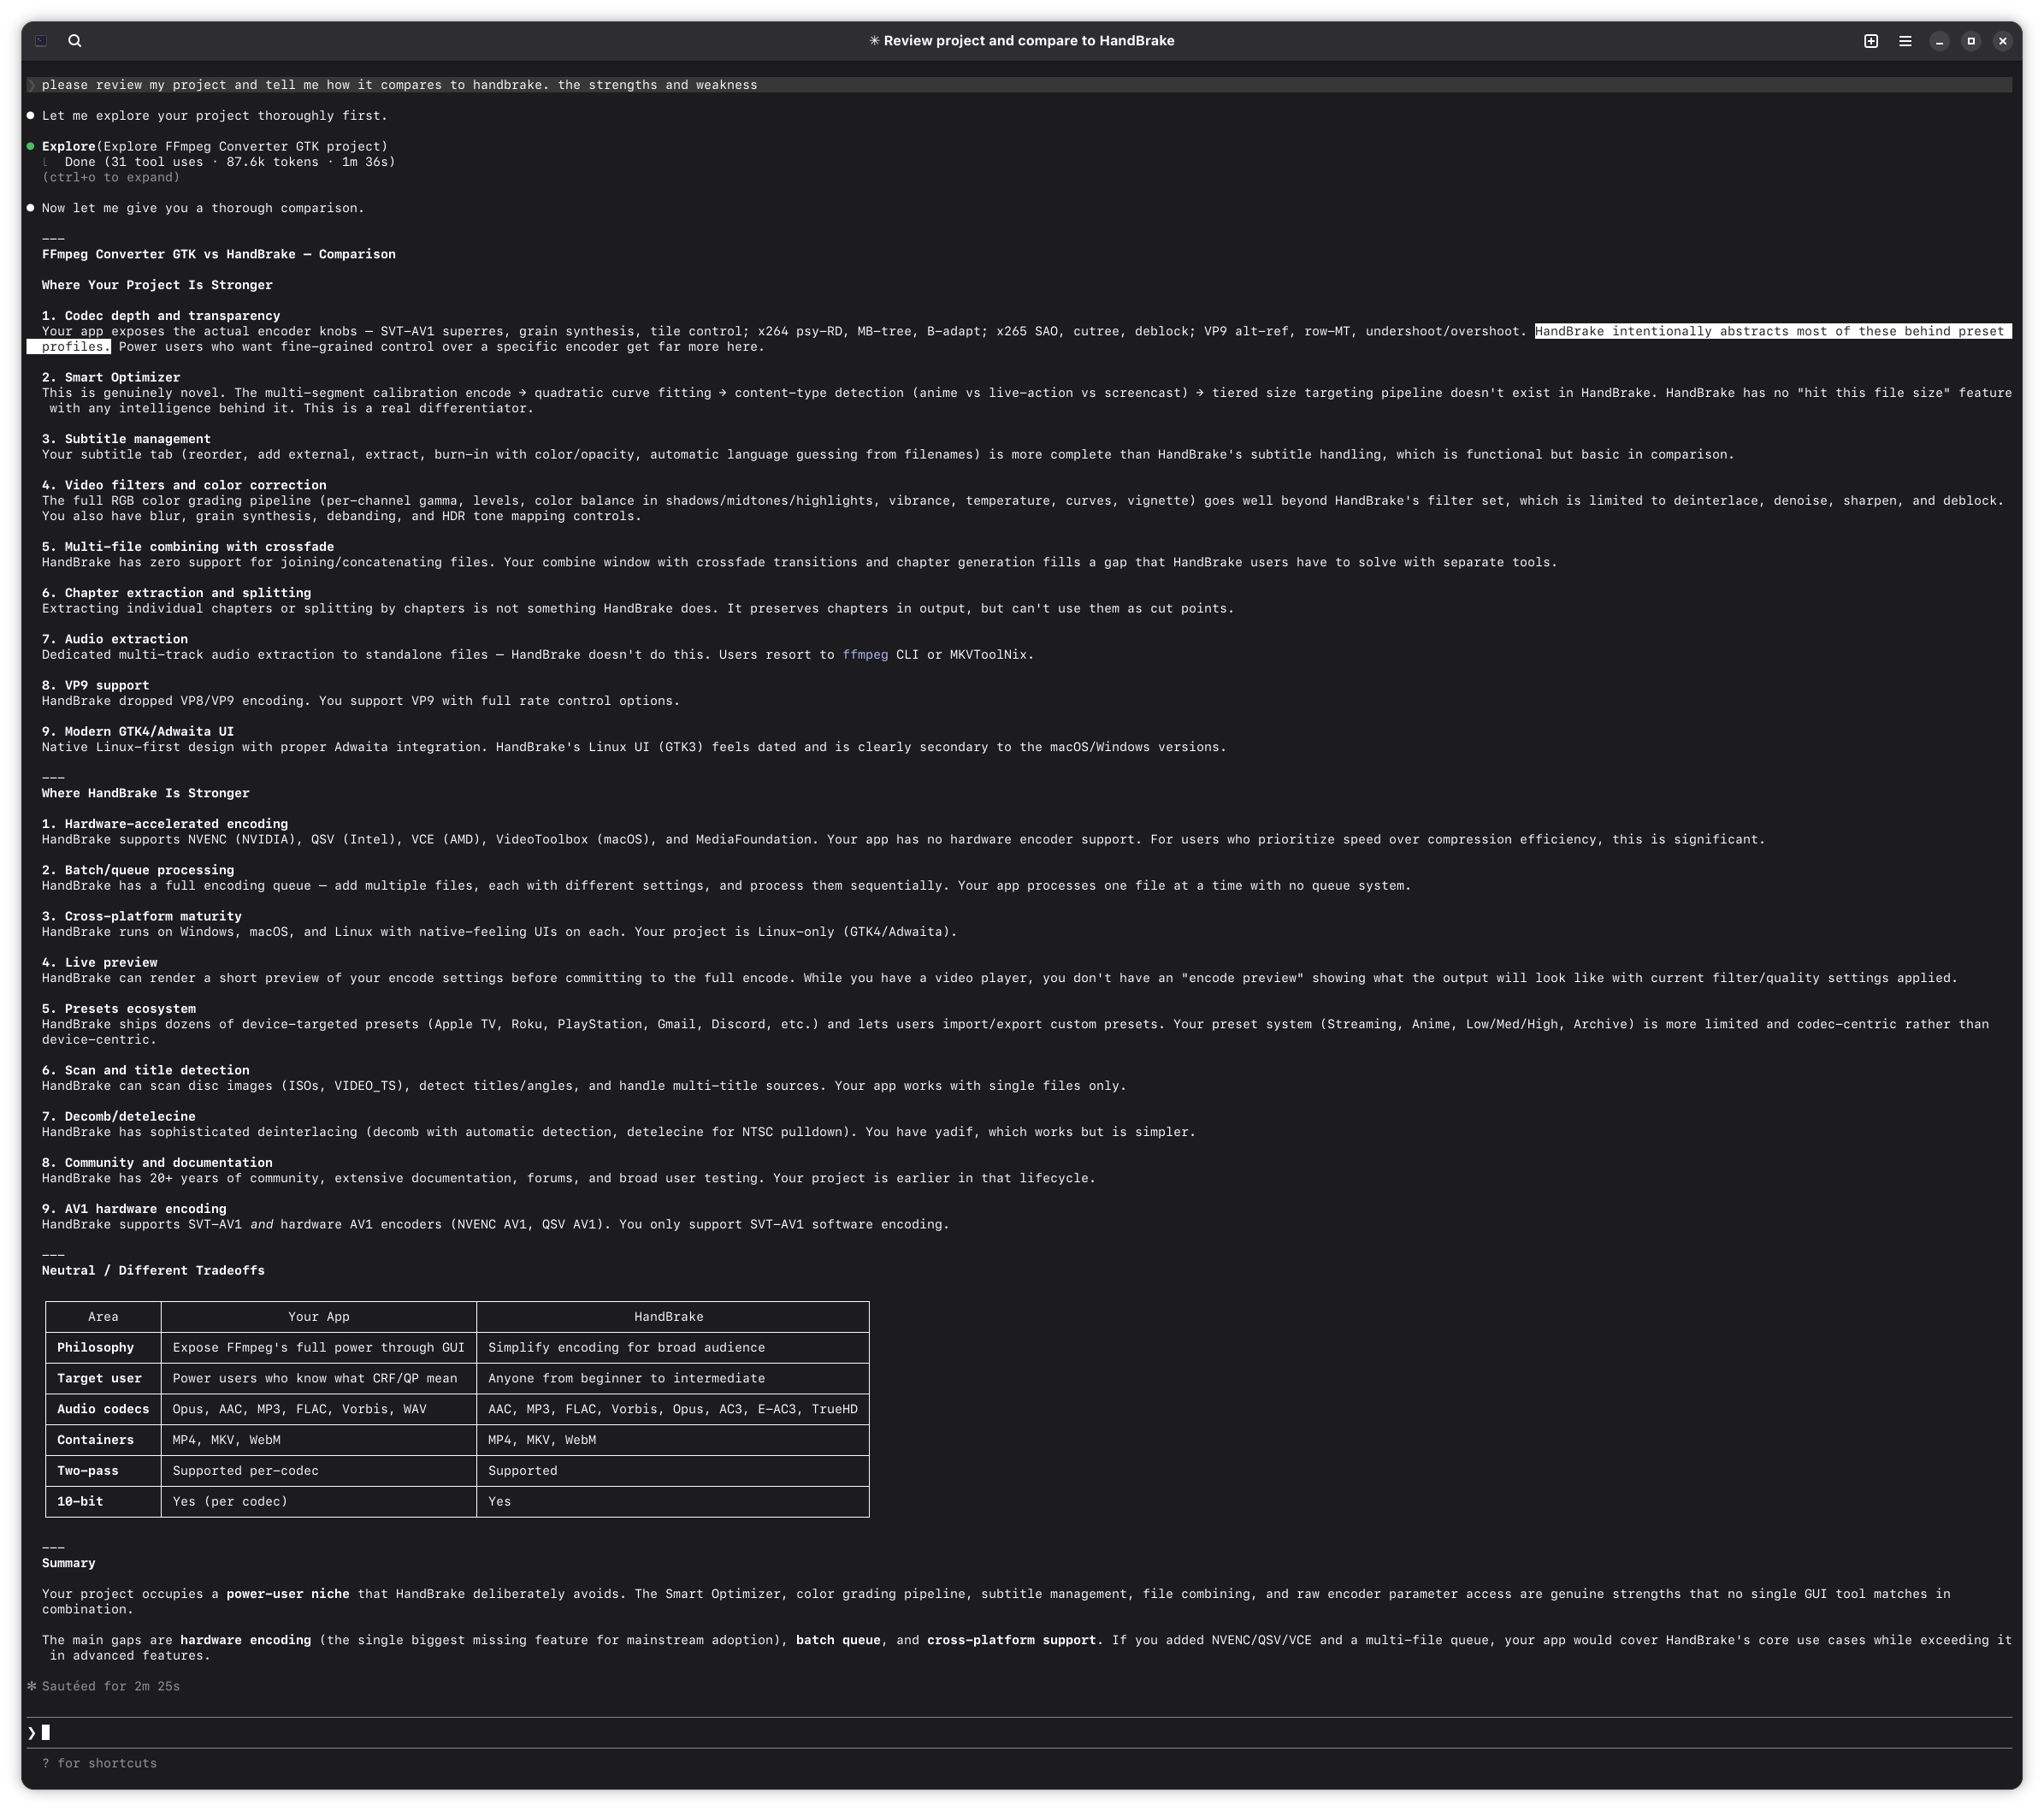This screenshot has width=2044, height=1811.
Task: Maximize the terminal window
Action: 1971,41
